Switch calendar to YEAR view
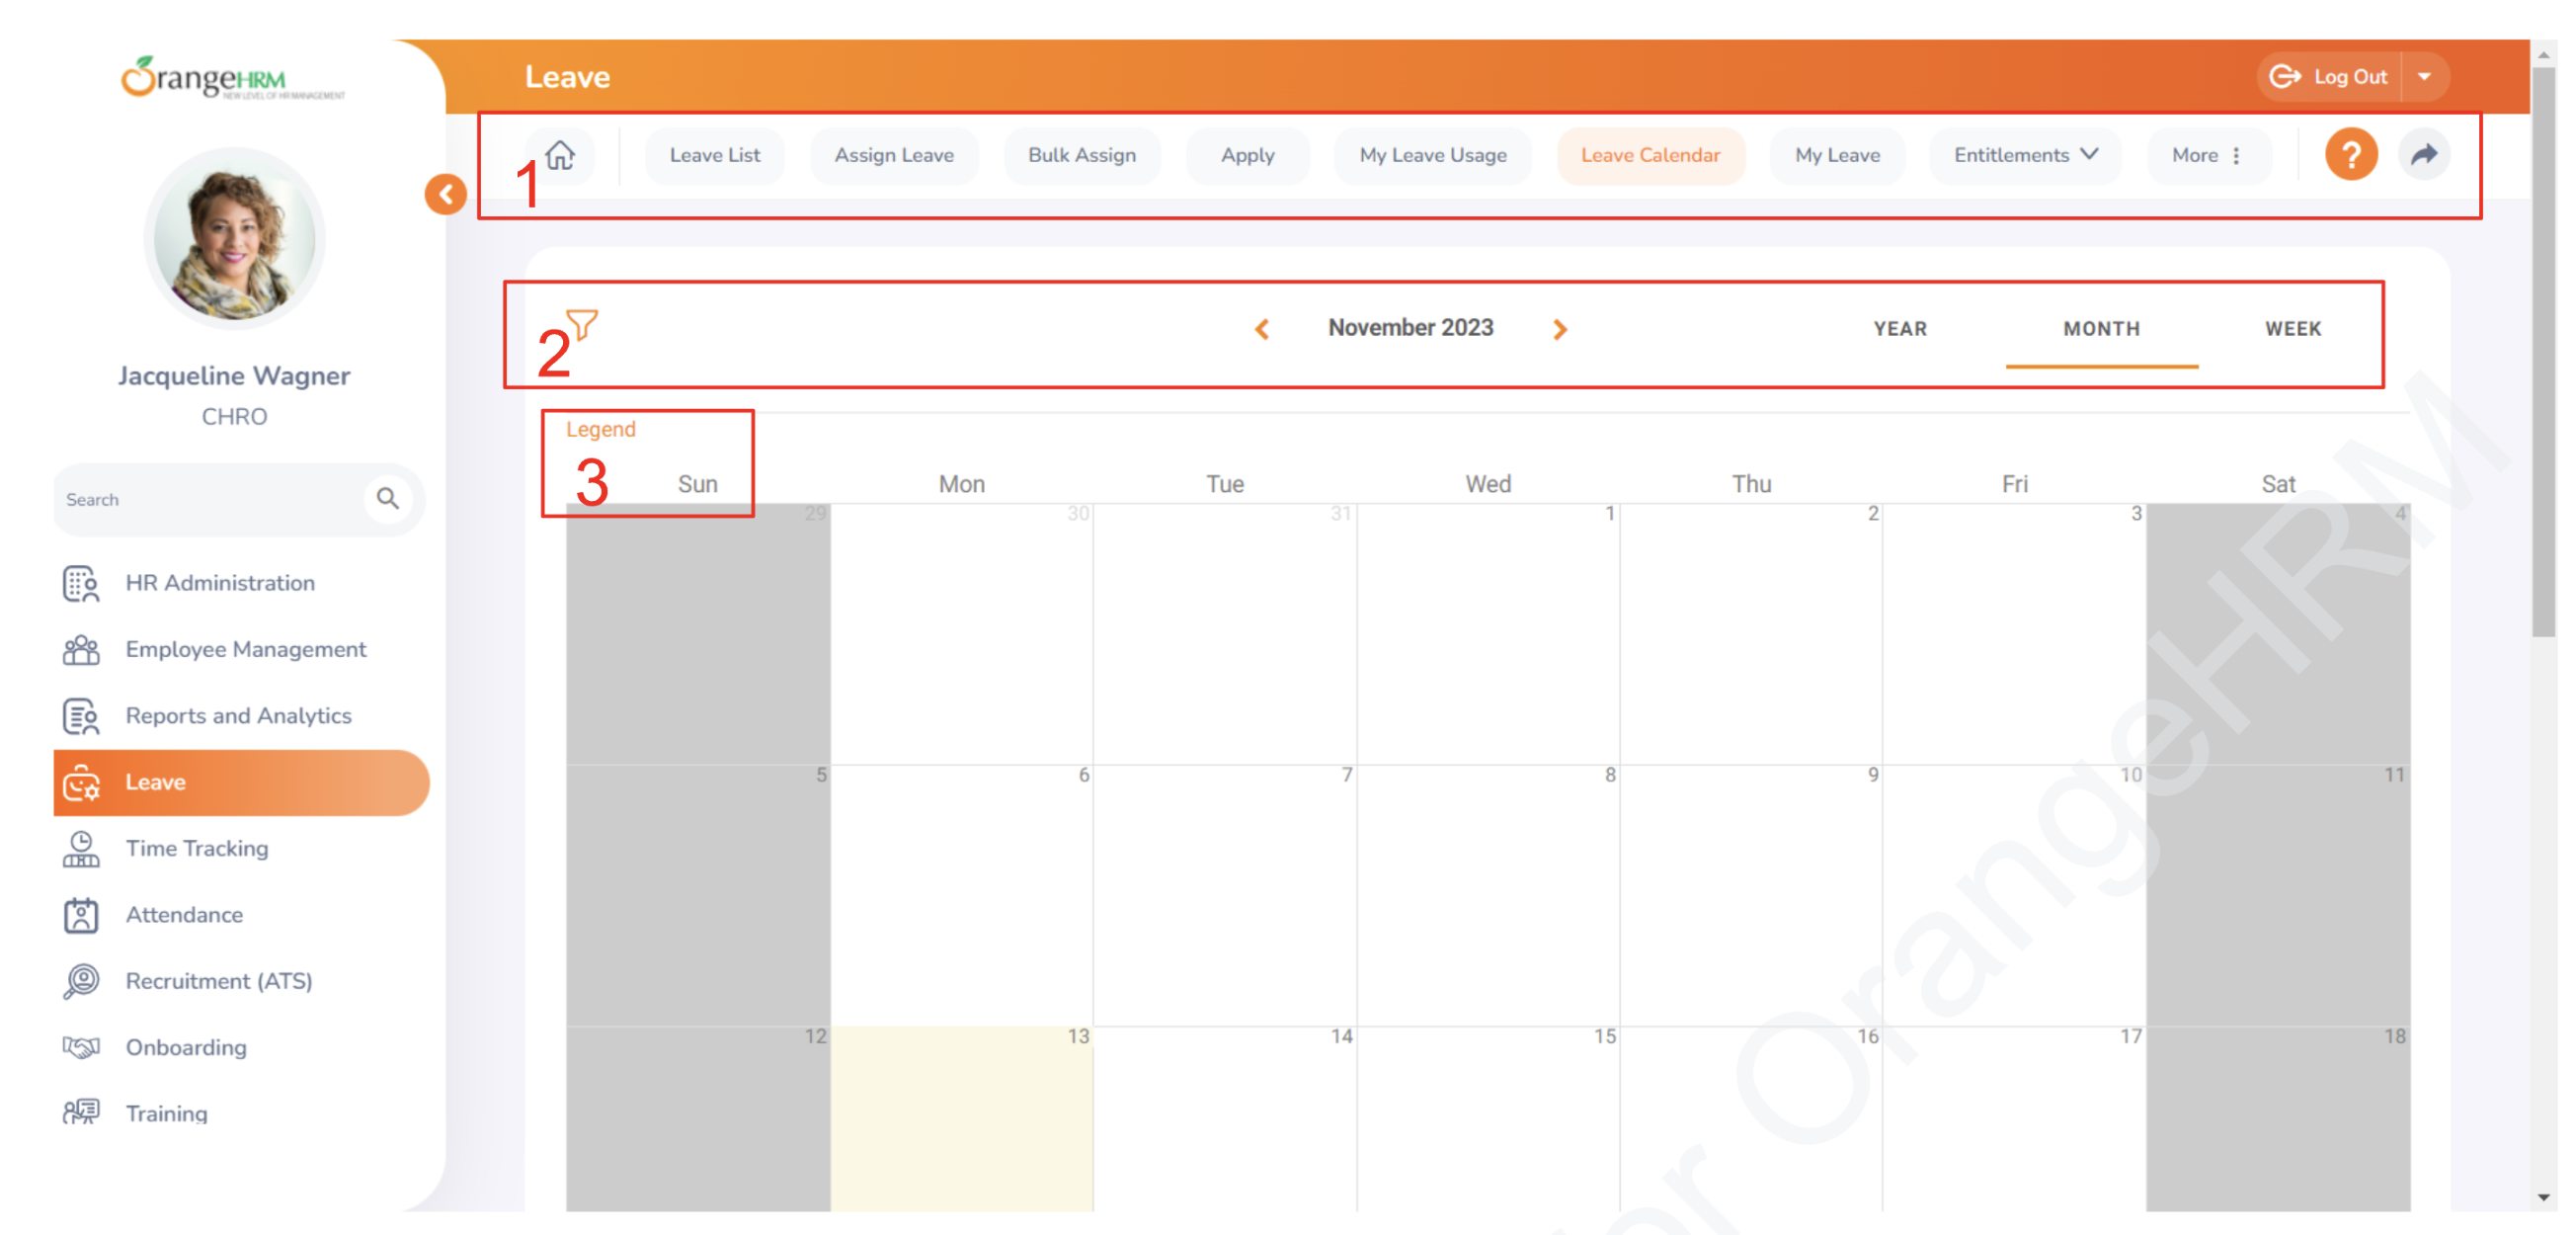 (1900, 329)
